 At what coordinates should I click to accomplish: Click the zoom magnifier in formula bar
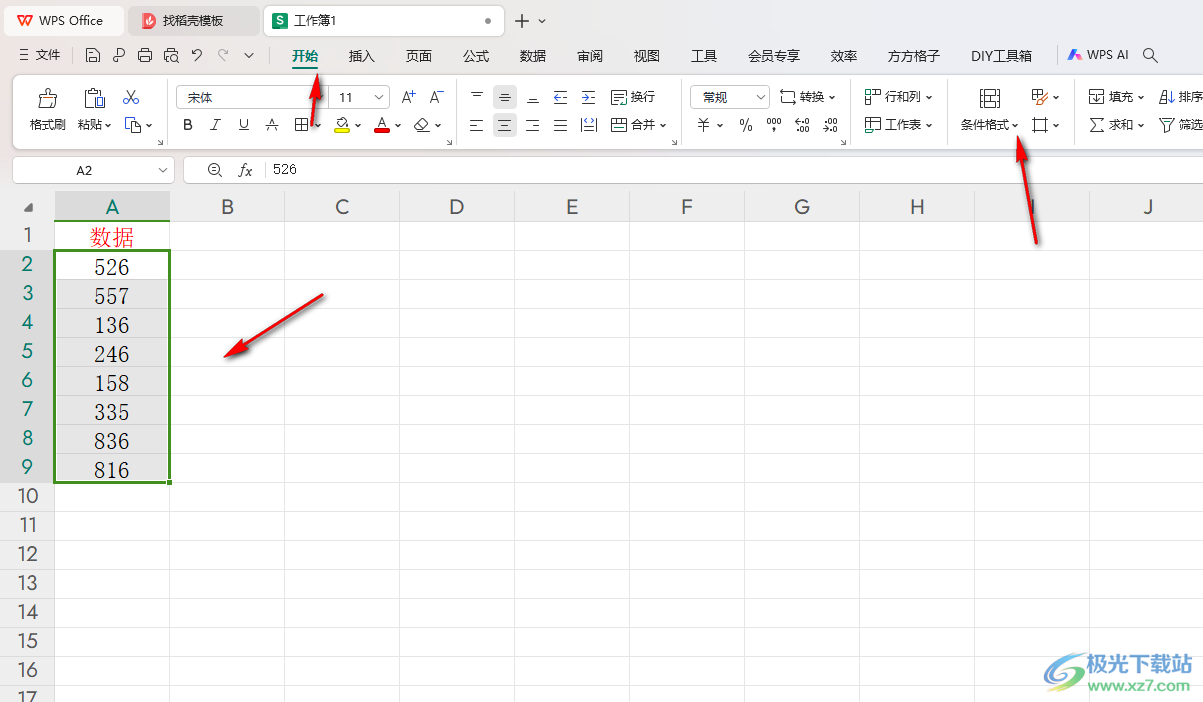(x=214, y=170)
